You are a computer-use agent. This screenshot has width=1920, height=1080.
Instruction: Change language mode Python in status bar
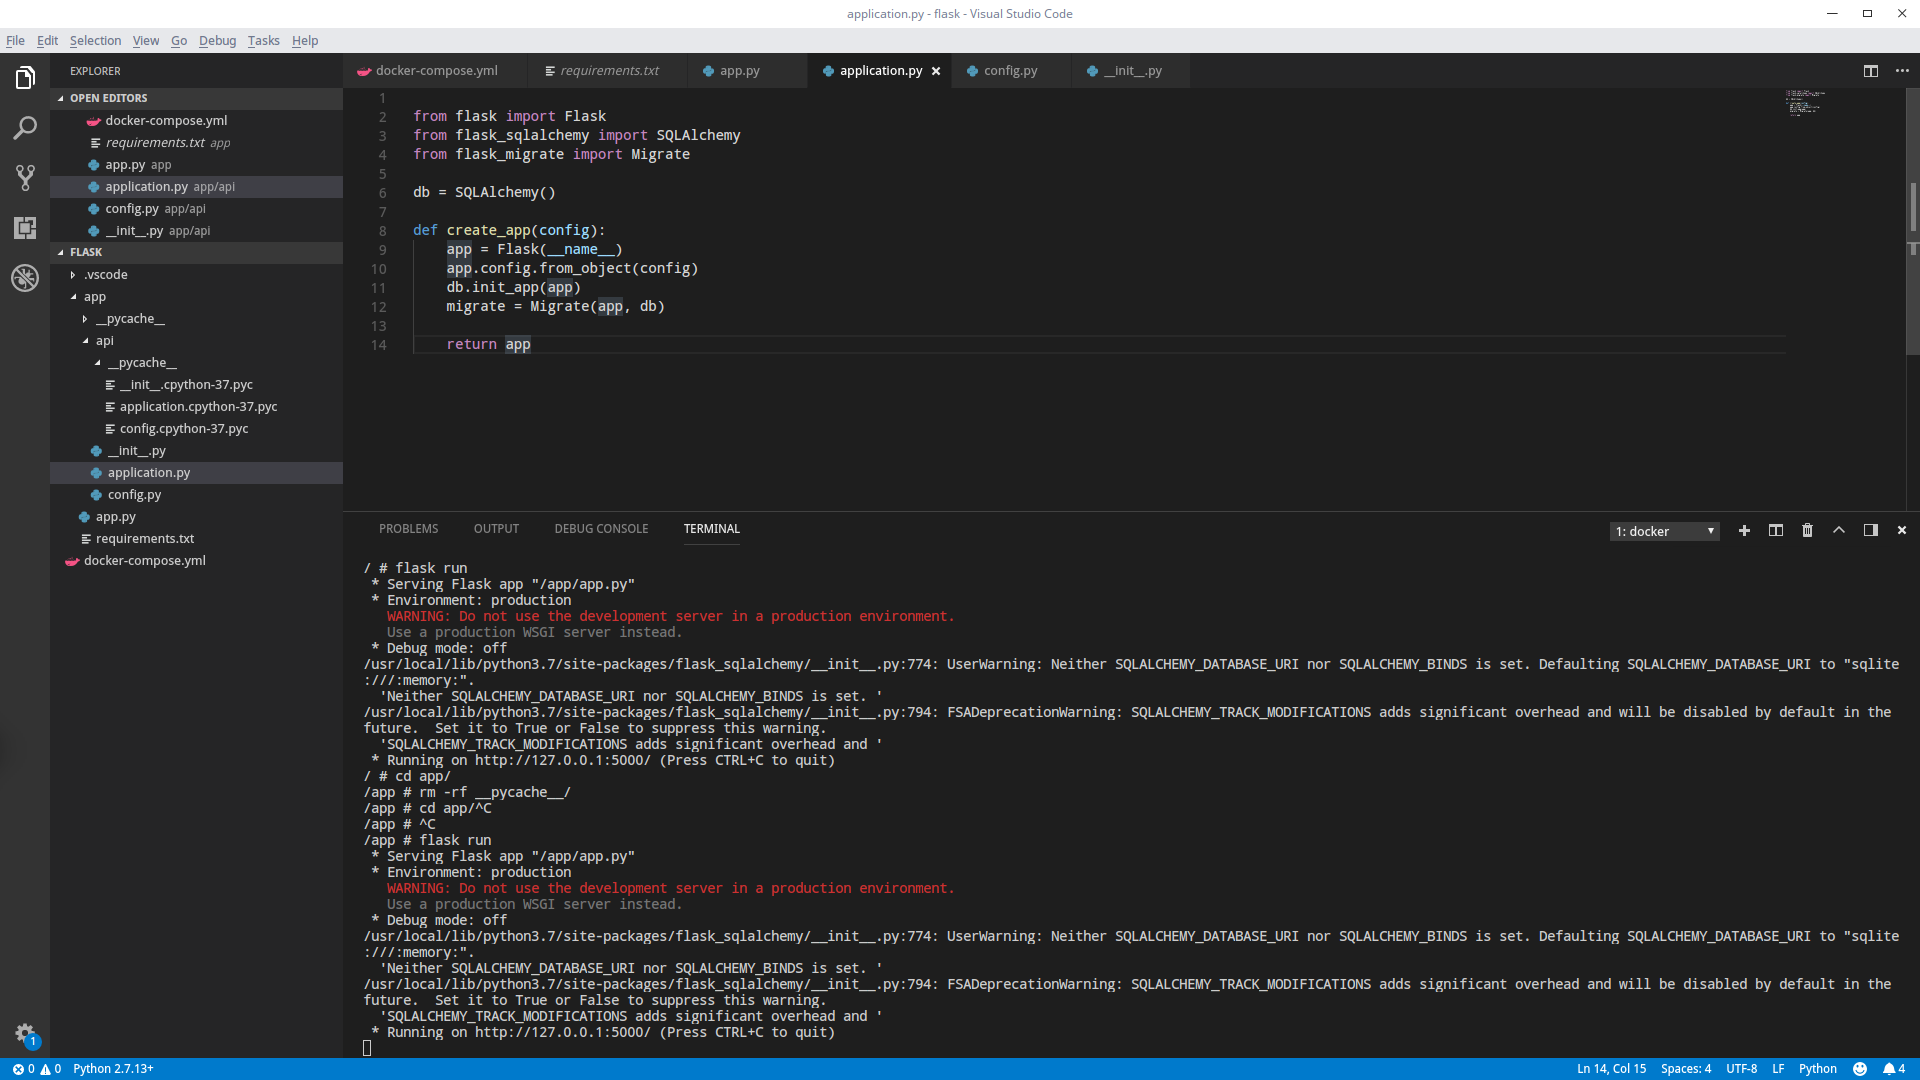click(x=1817, y=1069)
